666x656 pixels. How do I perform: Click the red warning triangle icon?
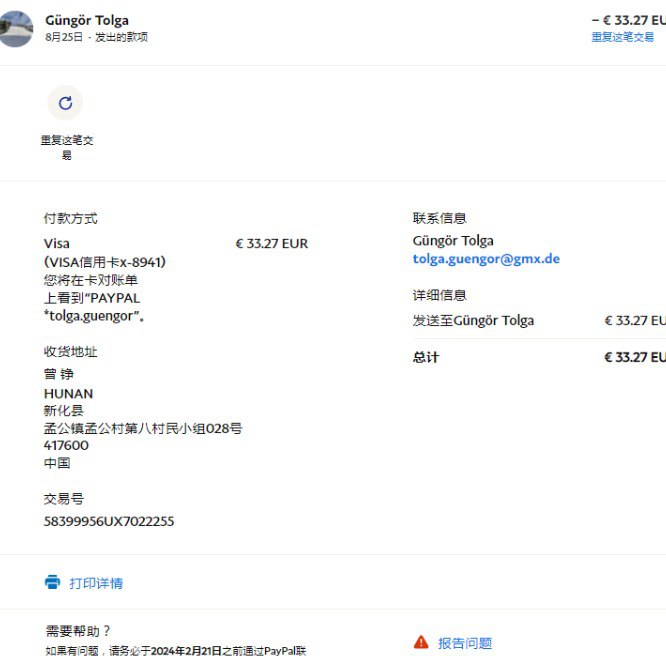tap(421, 642)
